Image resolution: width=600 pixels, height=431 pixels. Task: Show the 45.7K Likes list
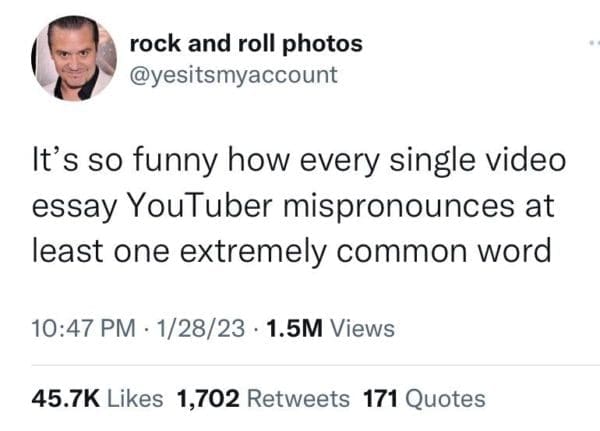tap(100, 398)
